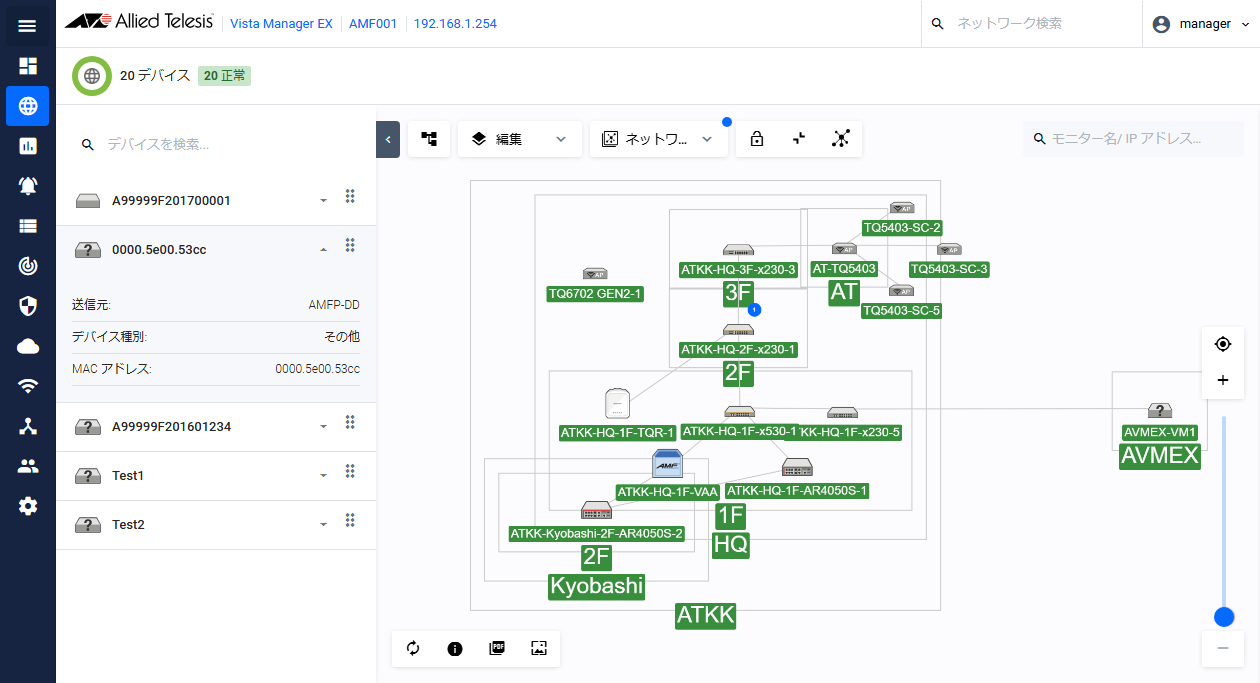Viewport: 1260px width, 683px height.
Task: Click drag handle for A99999F201700001
Action: pyautogui.click(x=350, y=197)
